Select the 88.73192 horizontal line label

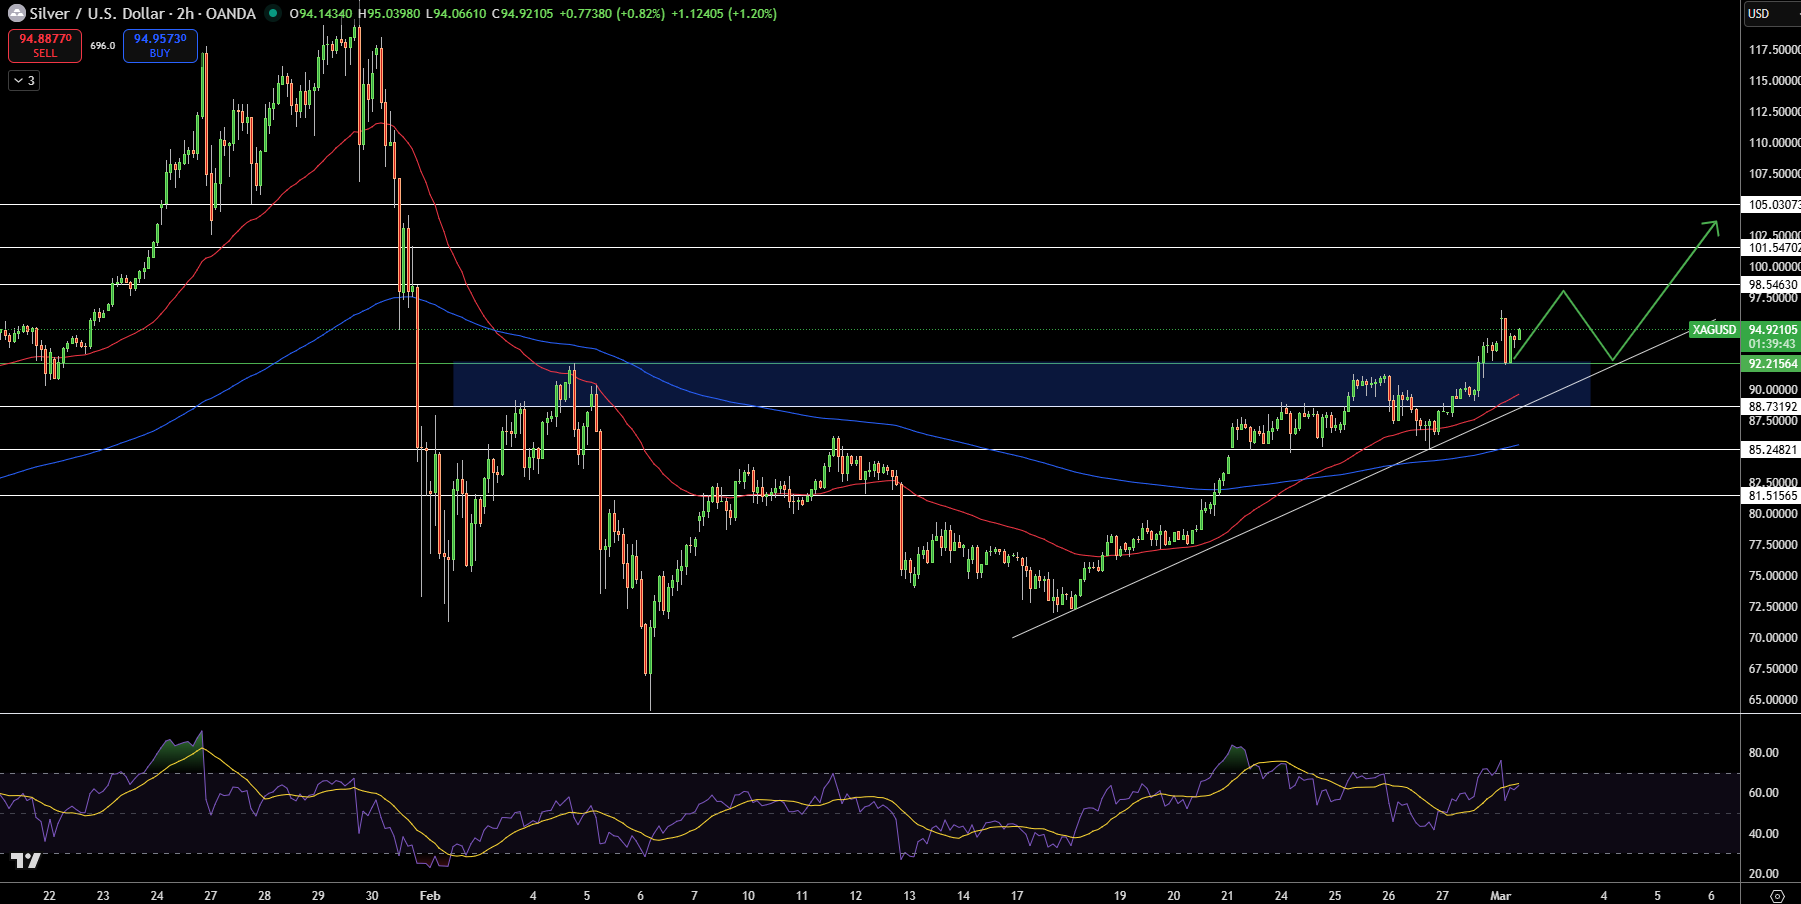tap(1772, 407)
